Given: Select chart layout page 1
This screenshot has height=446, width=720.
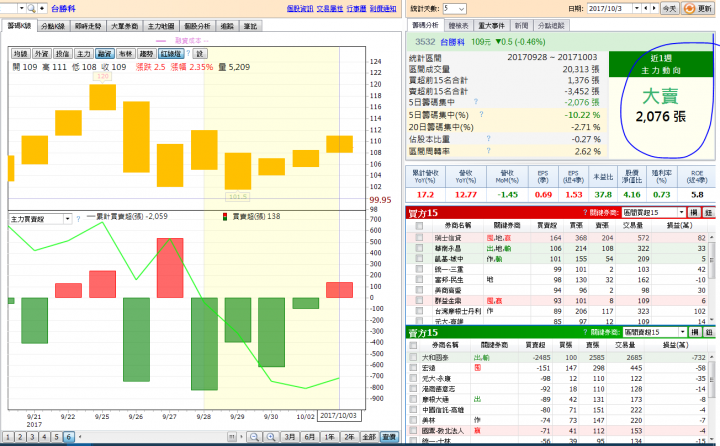Looking at the screenshot, I should coord(8,436).
